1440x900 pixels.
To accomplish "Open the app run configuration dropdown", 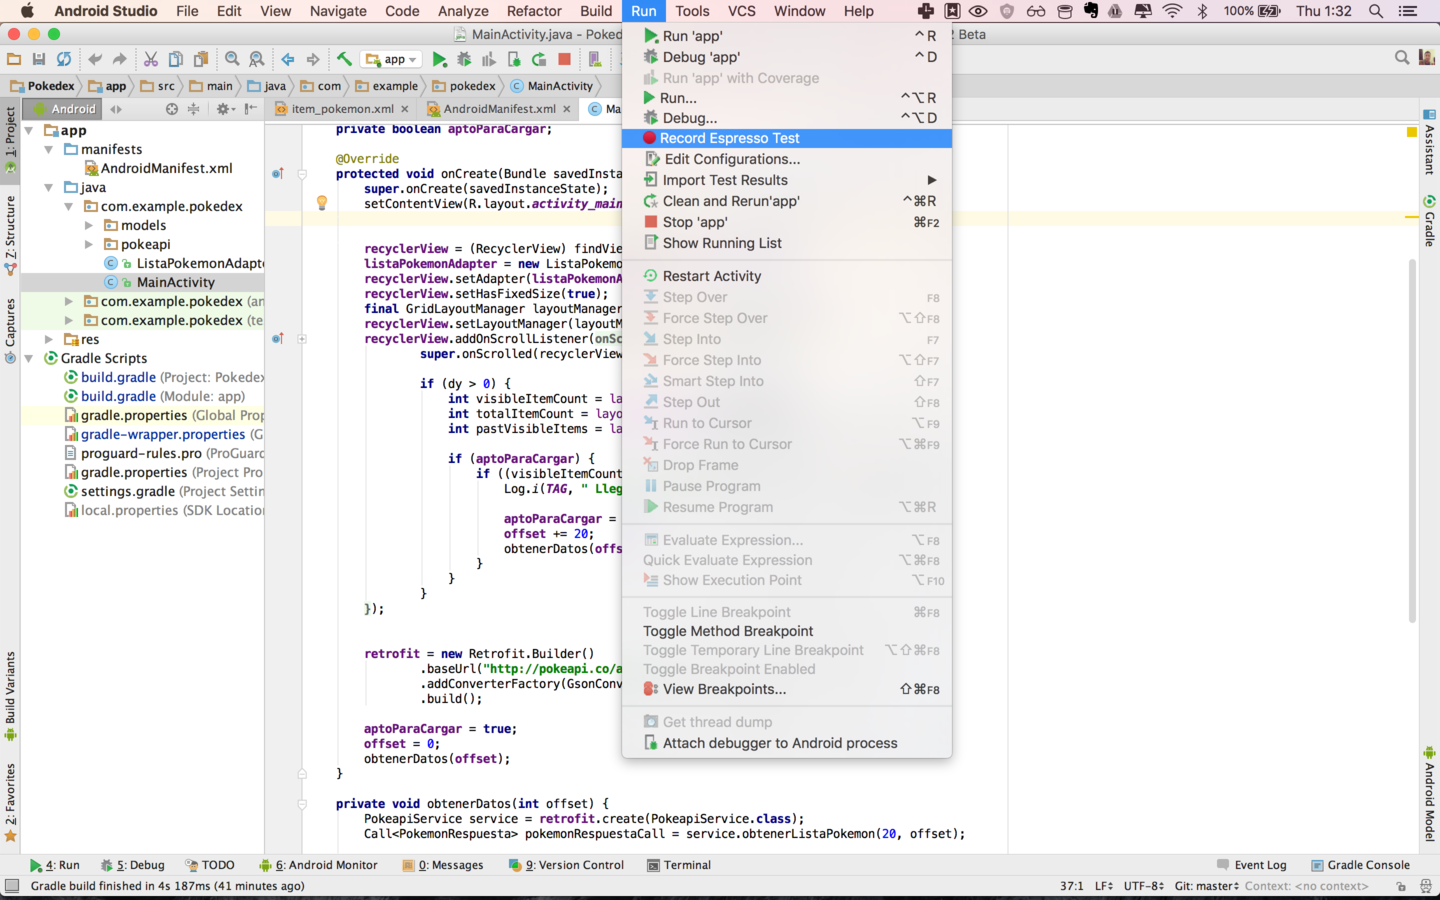I will coord(391,59).
